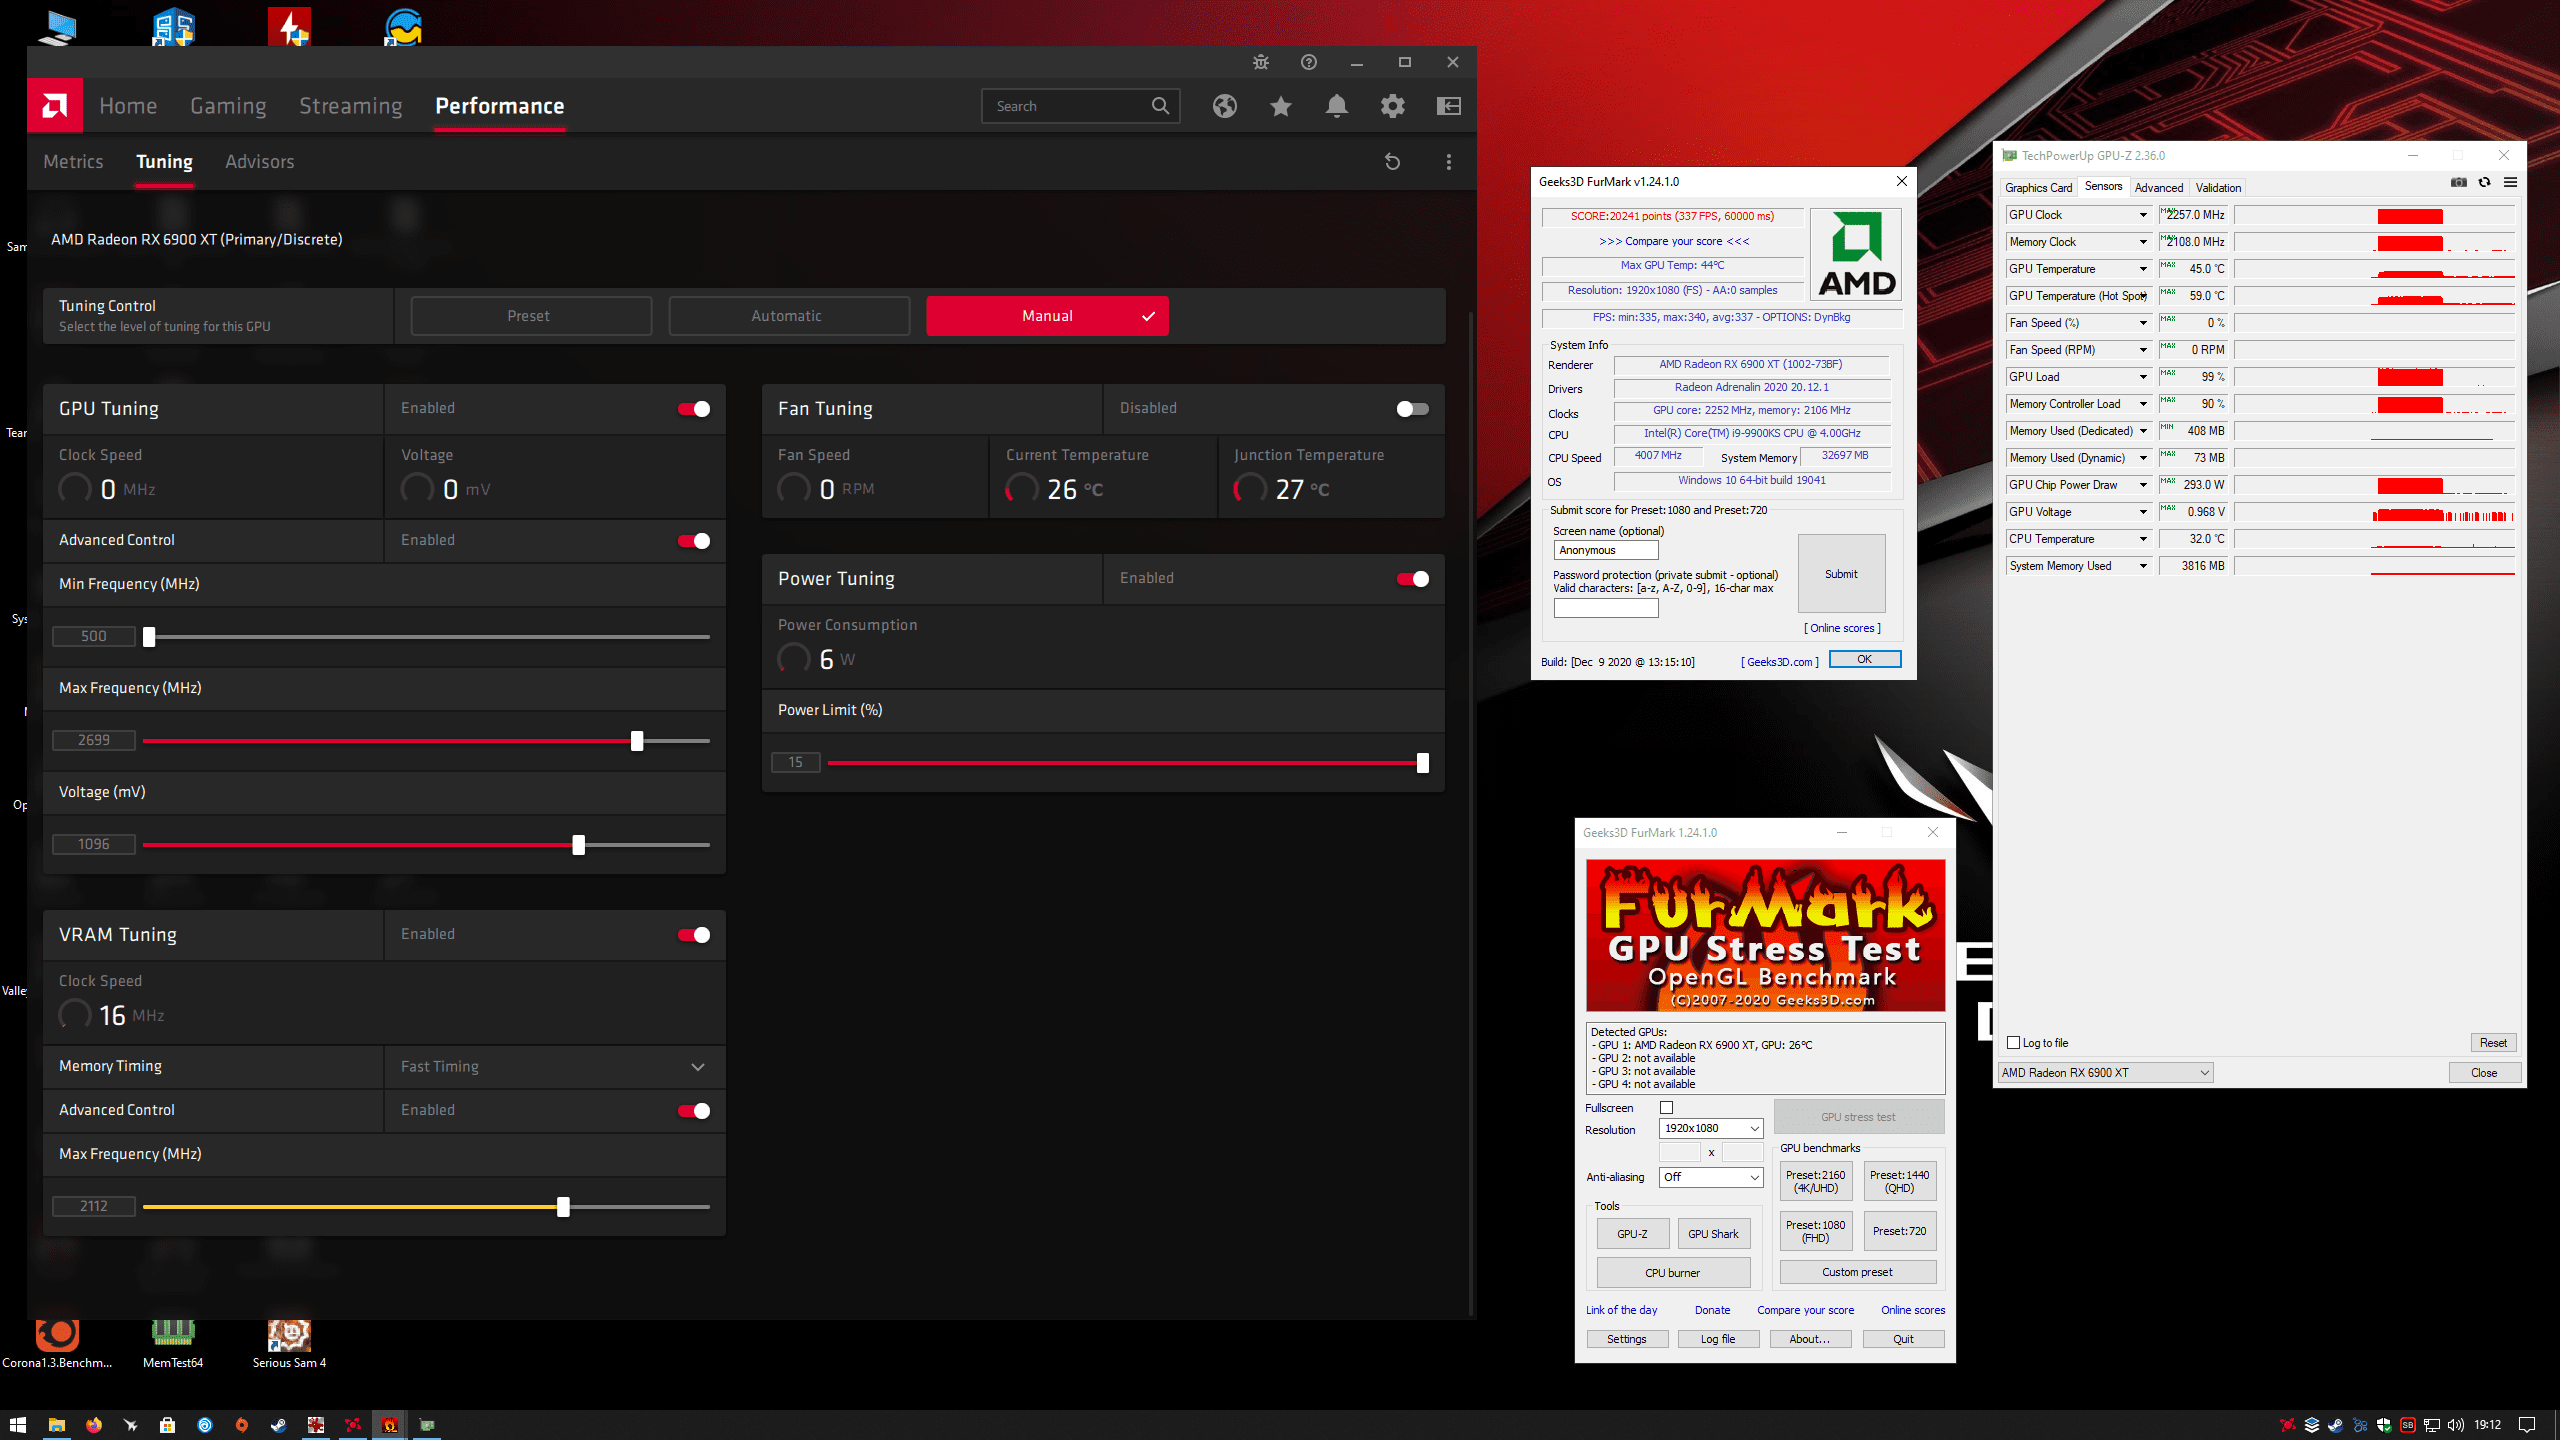Enable the Fan Tuning switch

click(1413, 409)
